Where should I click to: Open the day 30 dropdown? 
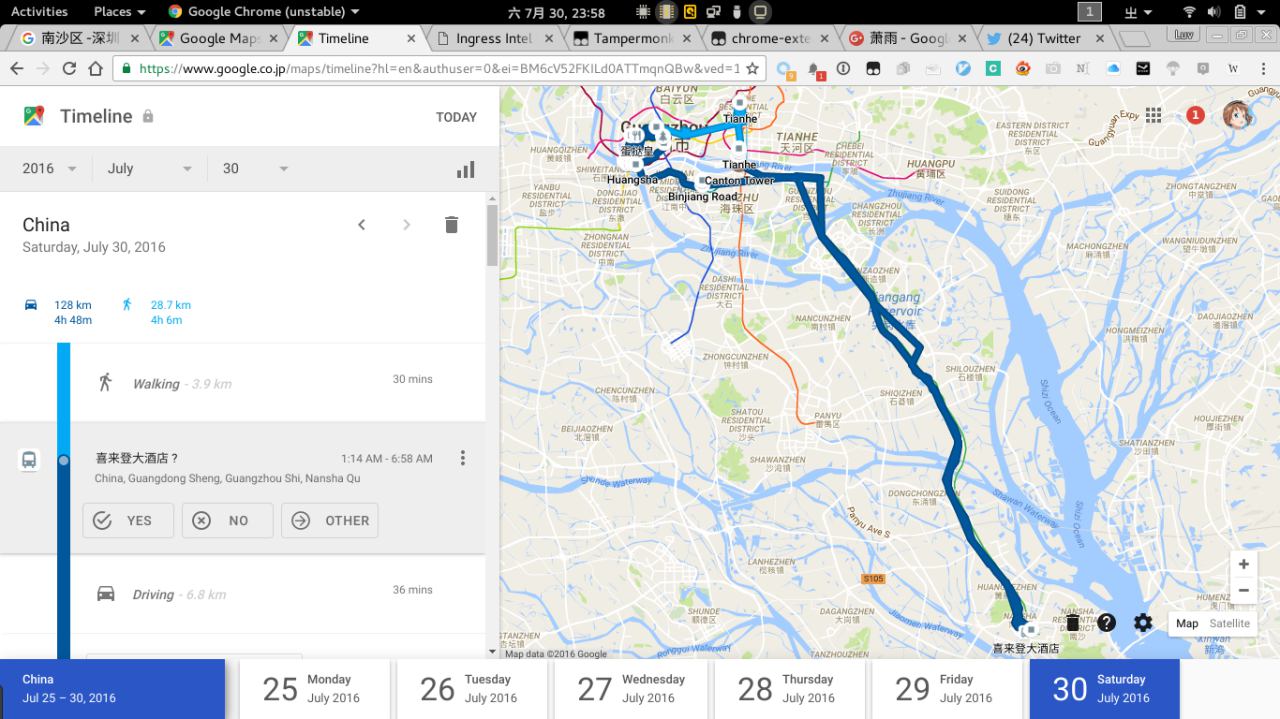255,168
